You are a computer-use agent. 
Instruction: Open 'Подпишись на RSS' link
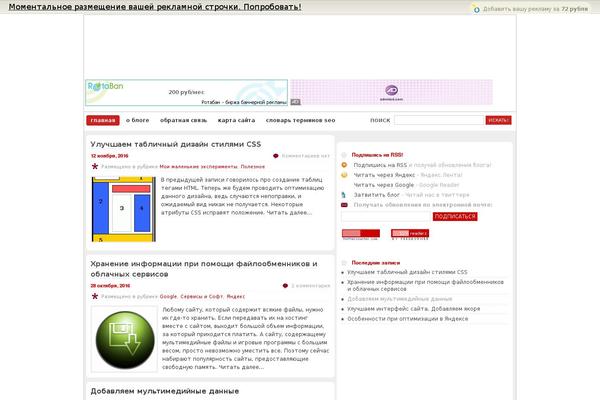(x=380, y=165)
